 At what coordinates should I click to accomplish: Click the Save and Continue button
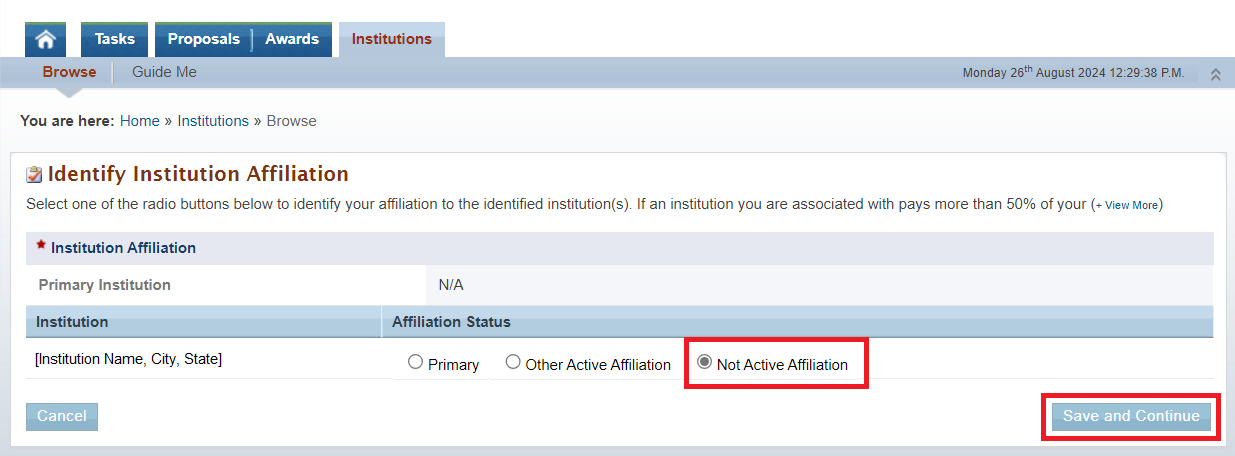tap(1131, 417)
